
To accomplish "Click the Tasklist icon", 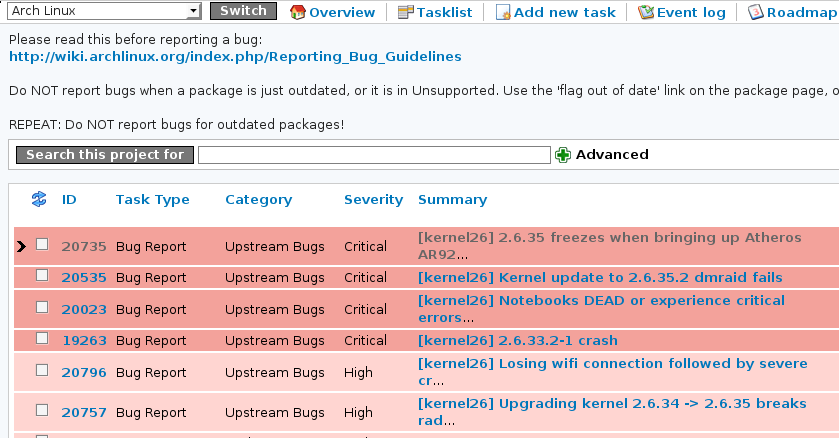I will [x=404, y=12].
